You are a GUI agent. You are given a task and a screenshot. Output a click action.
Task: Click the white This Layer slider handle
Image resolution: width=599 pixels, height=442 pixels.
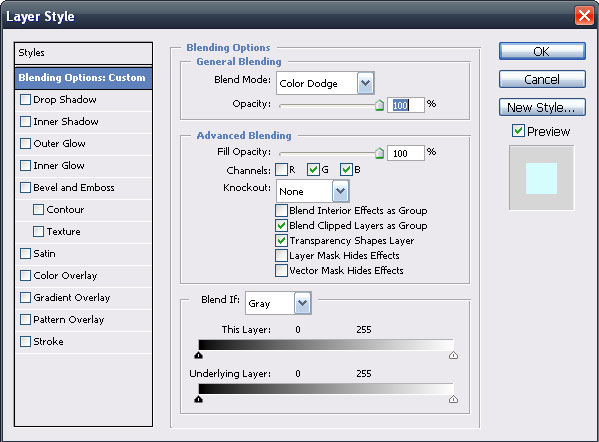pos(453,355)
